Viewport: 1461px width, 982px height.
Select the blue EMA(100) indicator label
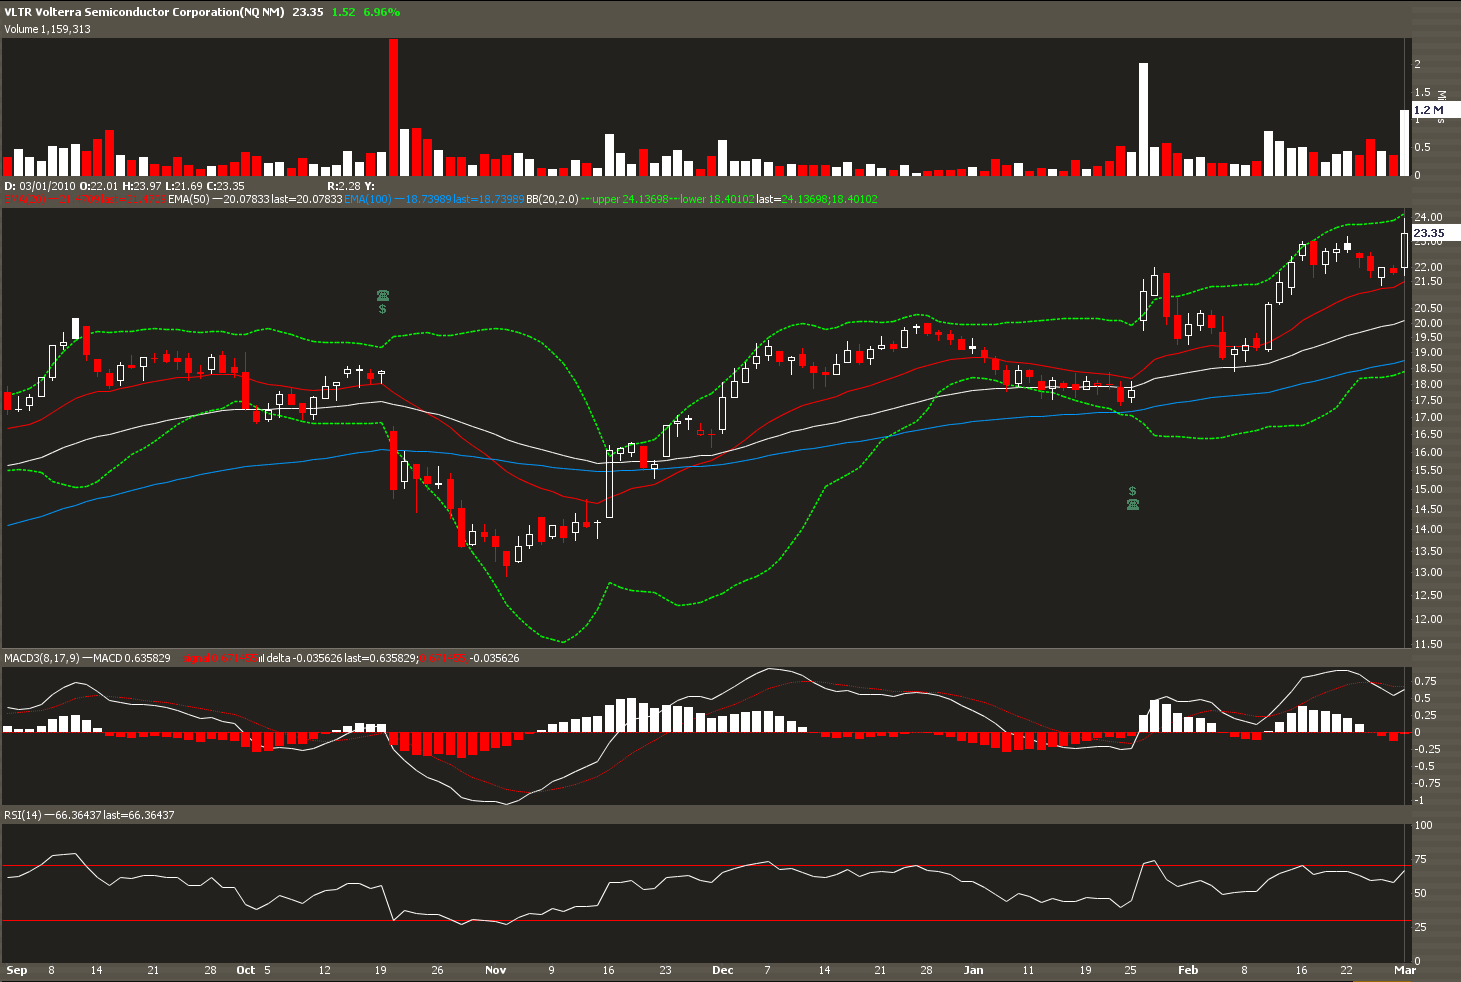[x=434, y=200]
